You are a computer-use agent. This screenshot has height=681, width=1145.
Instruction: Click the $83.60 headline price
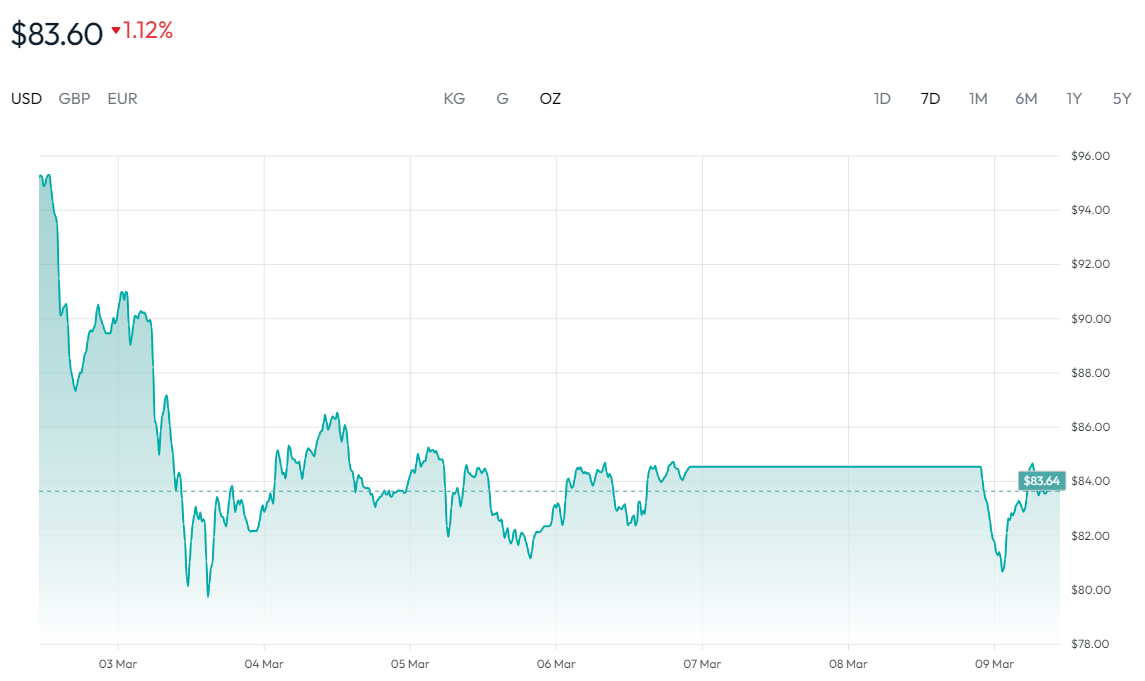click(57, 34)
